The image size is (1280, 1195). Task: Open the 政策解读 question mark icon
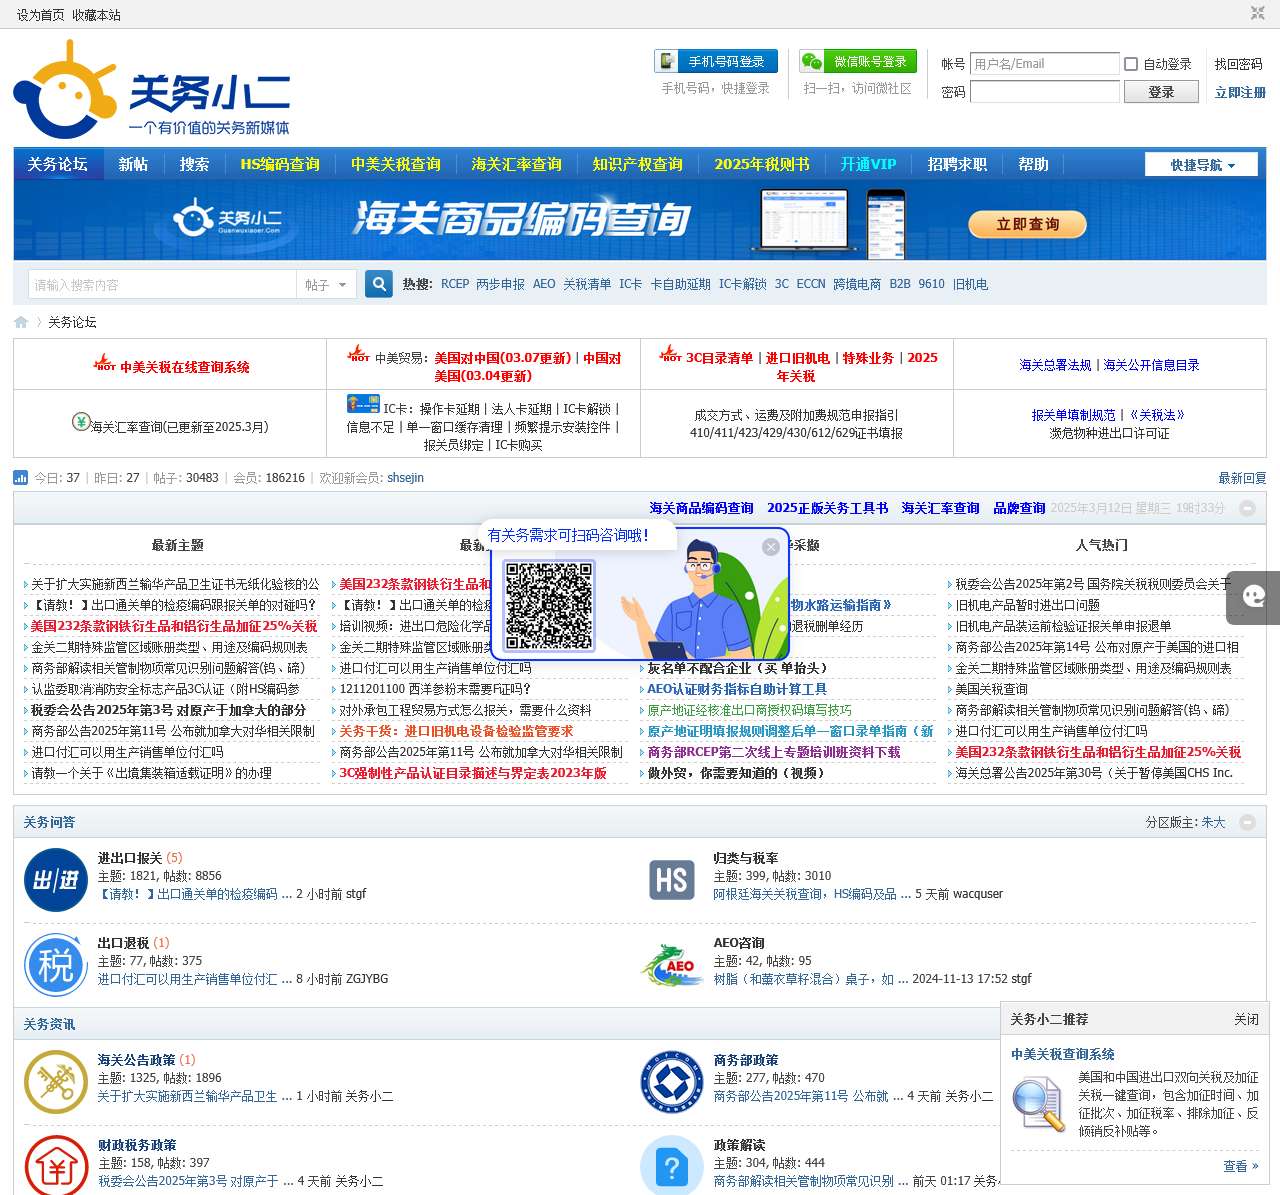[672, 1165]
